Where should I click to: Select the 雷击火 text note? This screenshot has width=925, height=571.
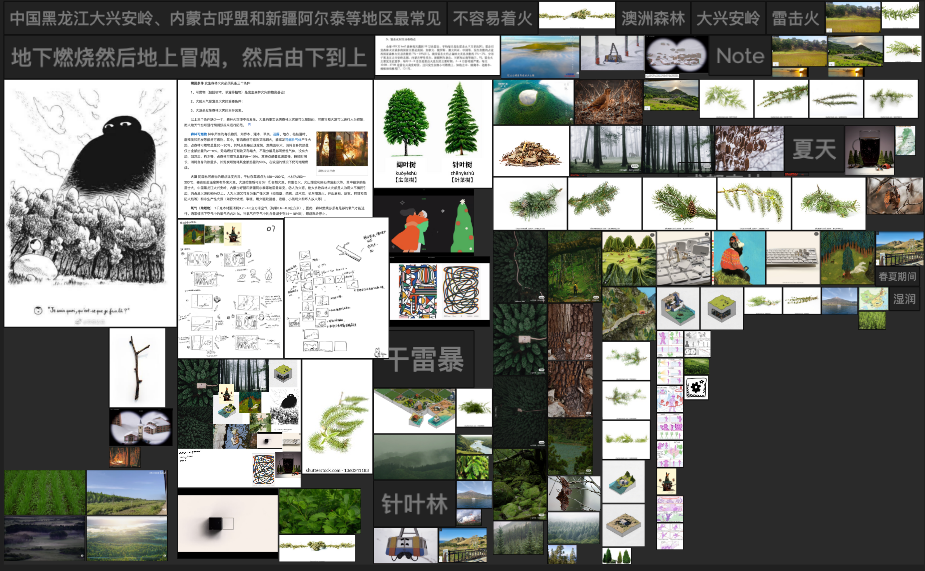pyautogui.click(x=795, y=18)
